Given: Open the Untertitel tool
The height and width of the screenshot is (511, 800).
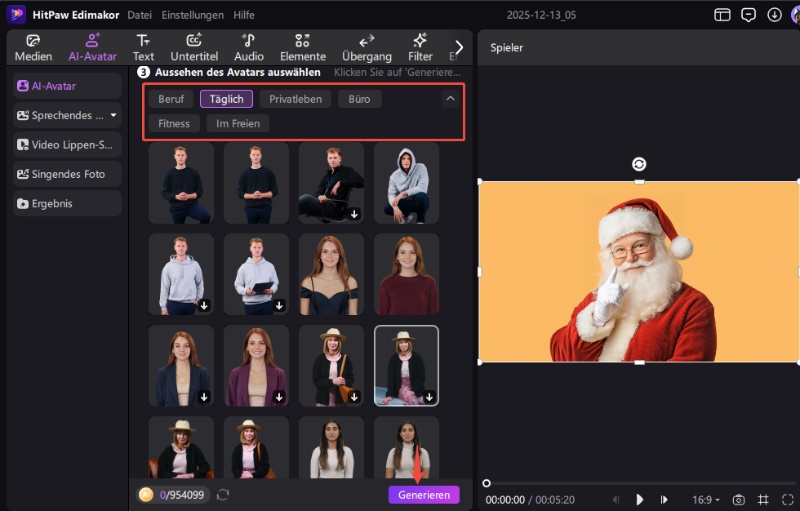Looking at the screenshot, I should pos(194,47).
